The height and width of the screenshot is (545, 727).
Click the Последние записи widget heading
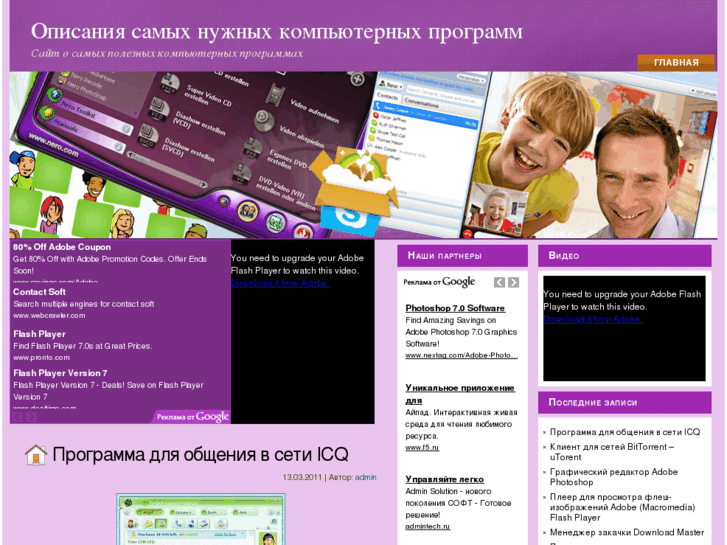pyautogui.click(x=624, y=403)
